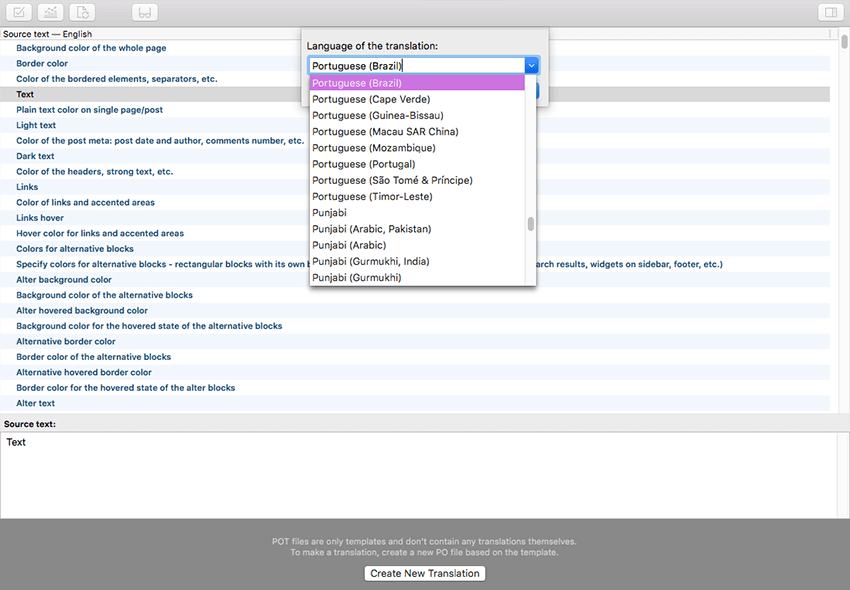Choose the highlighted Portuguese (Brazil) list entry

tap(357, 83)
